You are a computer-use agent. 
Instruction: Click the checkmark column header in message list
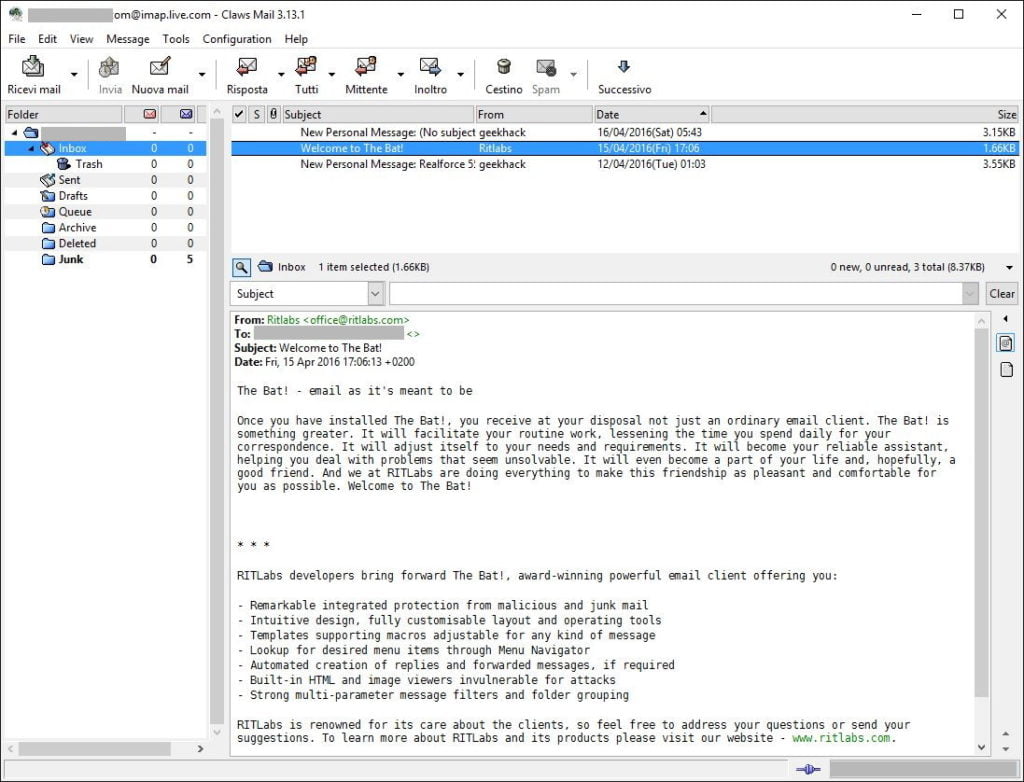[238, 115]
